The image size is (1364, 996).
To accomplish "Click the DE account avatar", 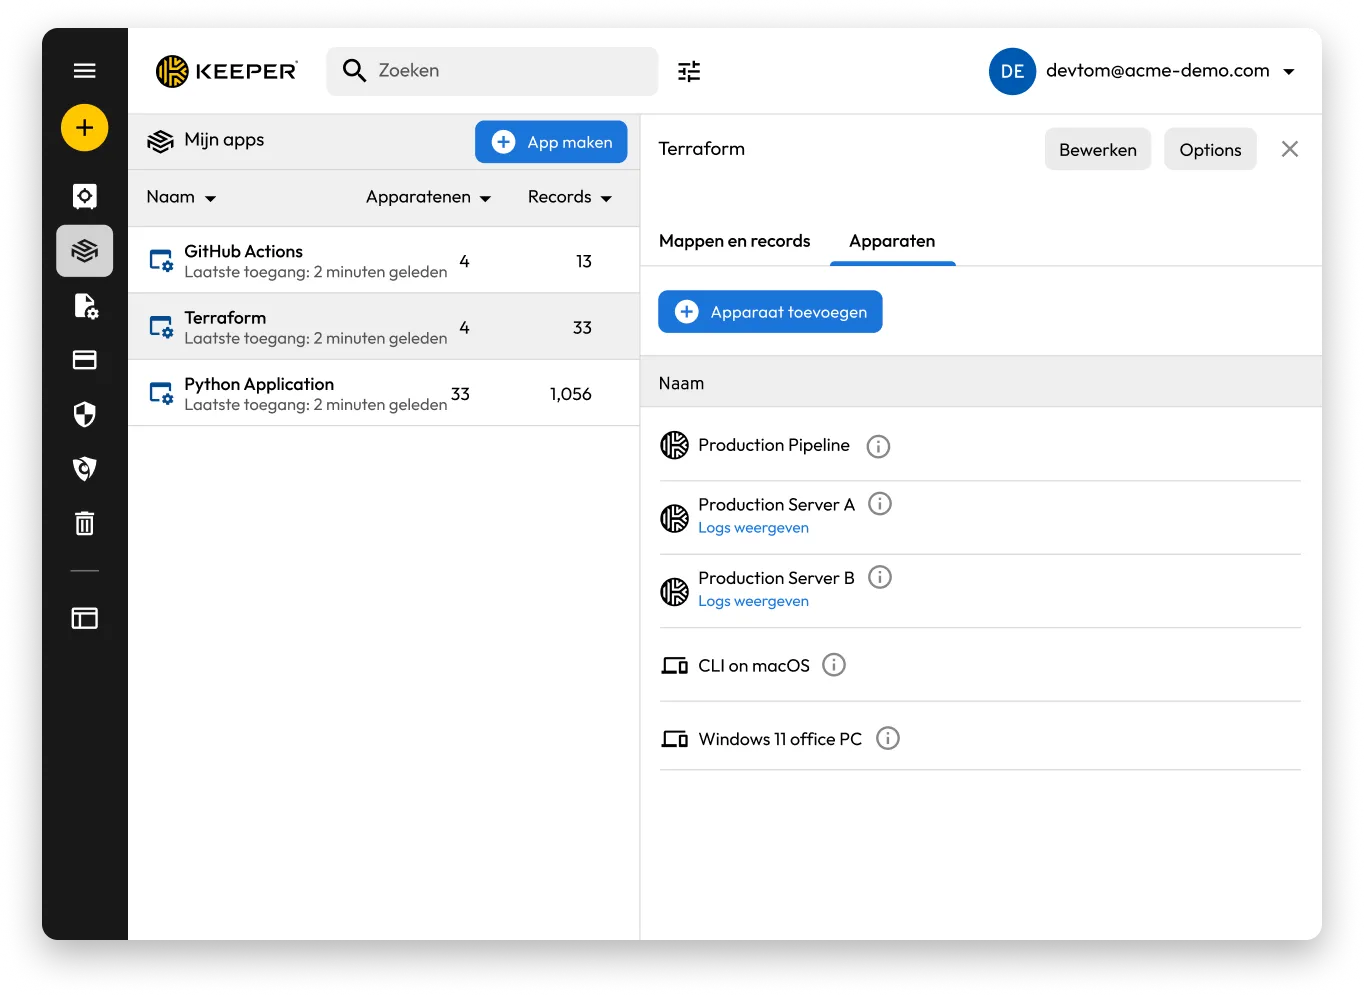I will 1012,71.
